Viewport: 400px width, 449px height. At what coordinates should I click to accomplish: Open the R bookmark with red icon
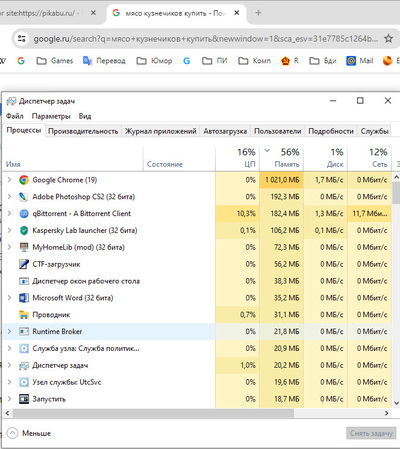pyautogui.click(x=290, y=61)
